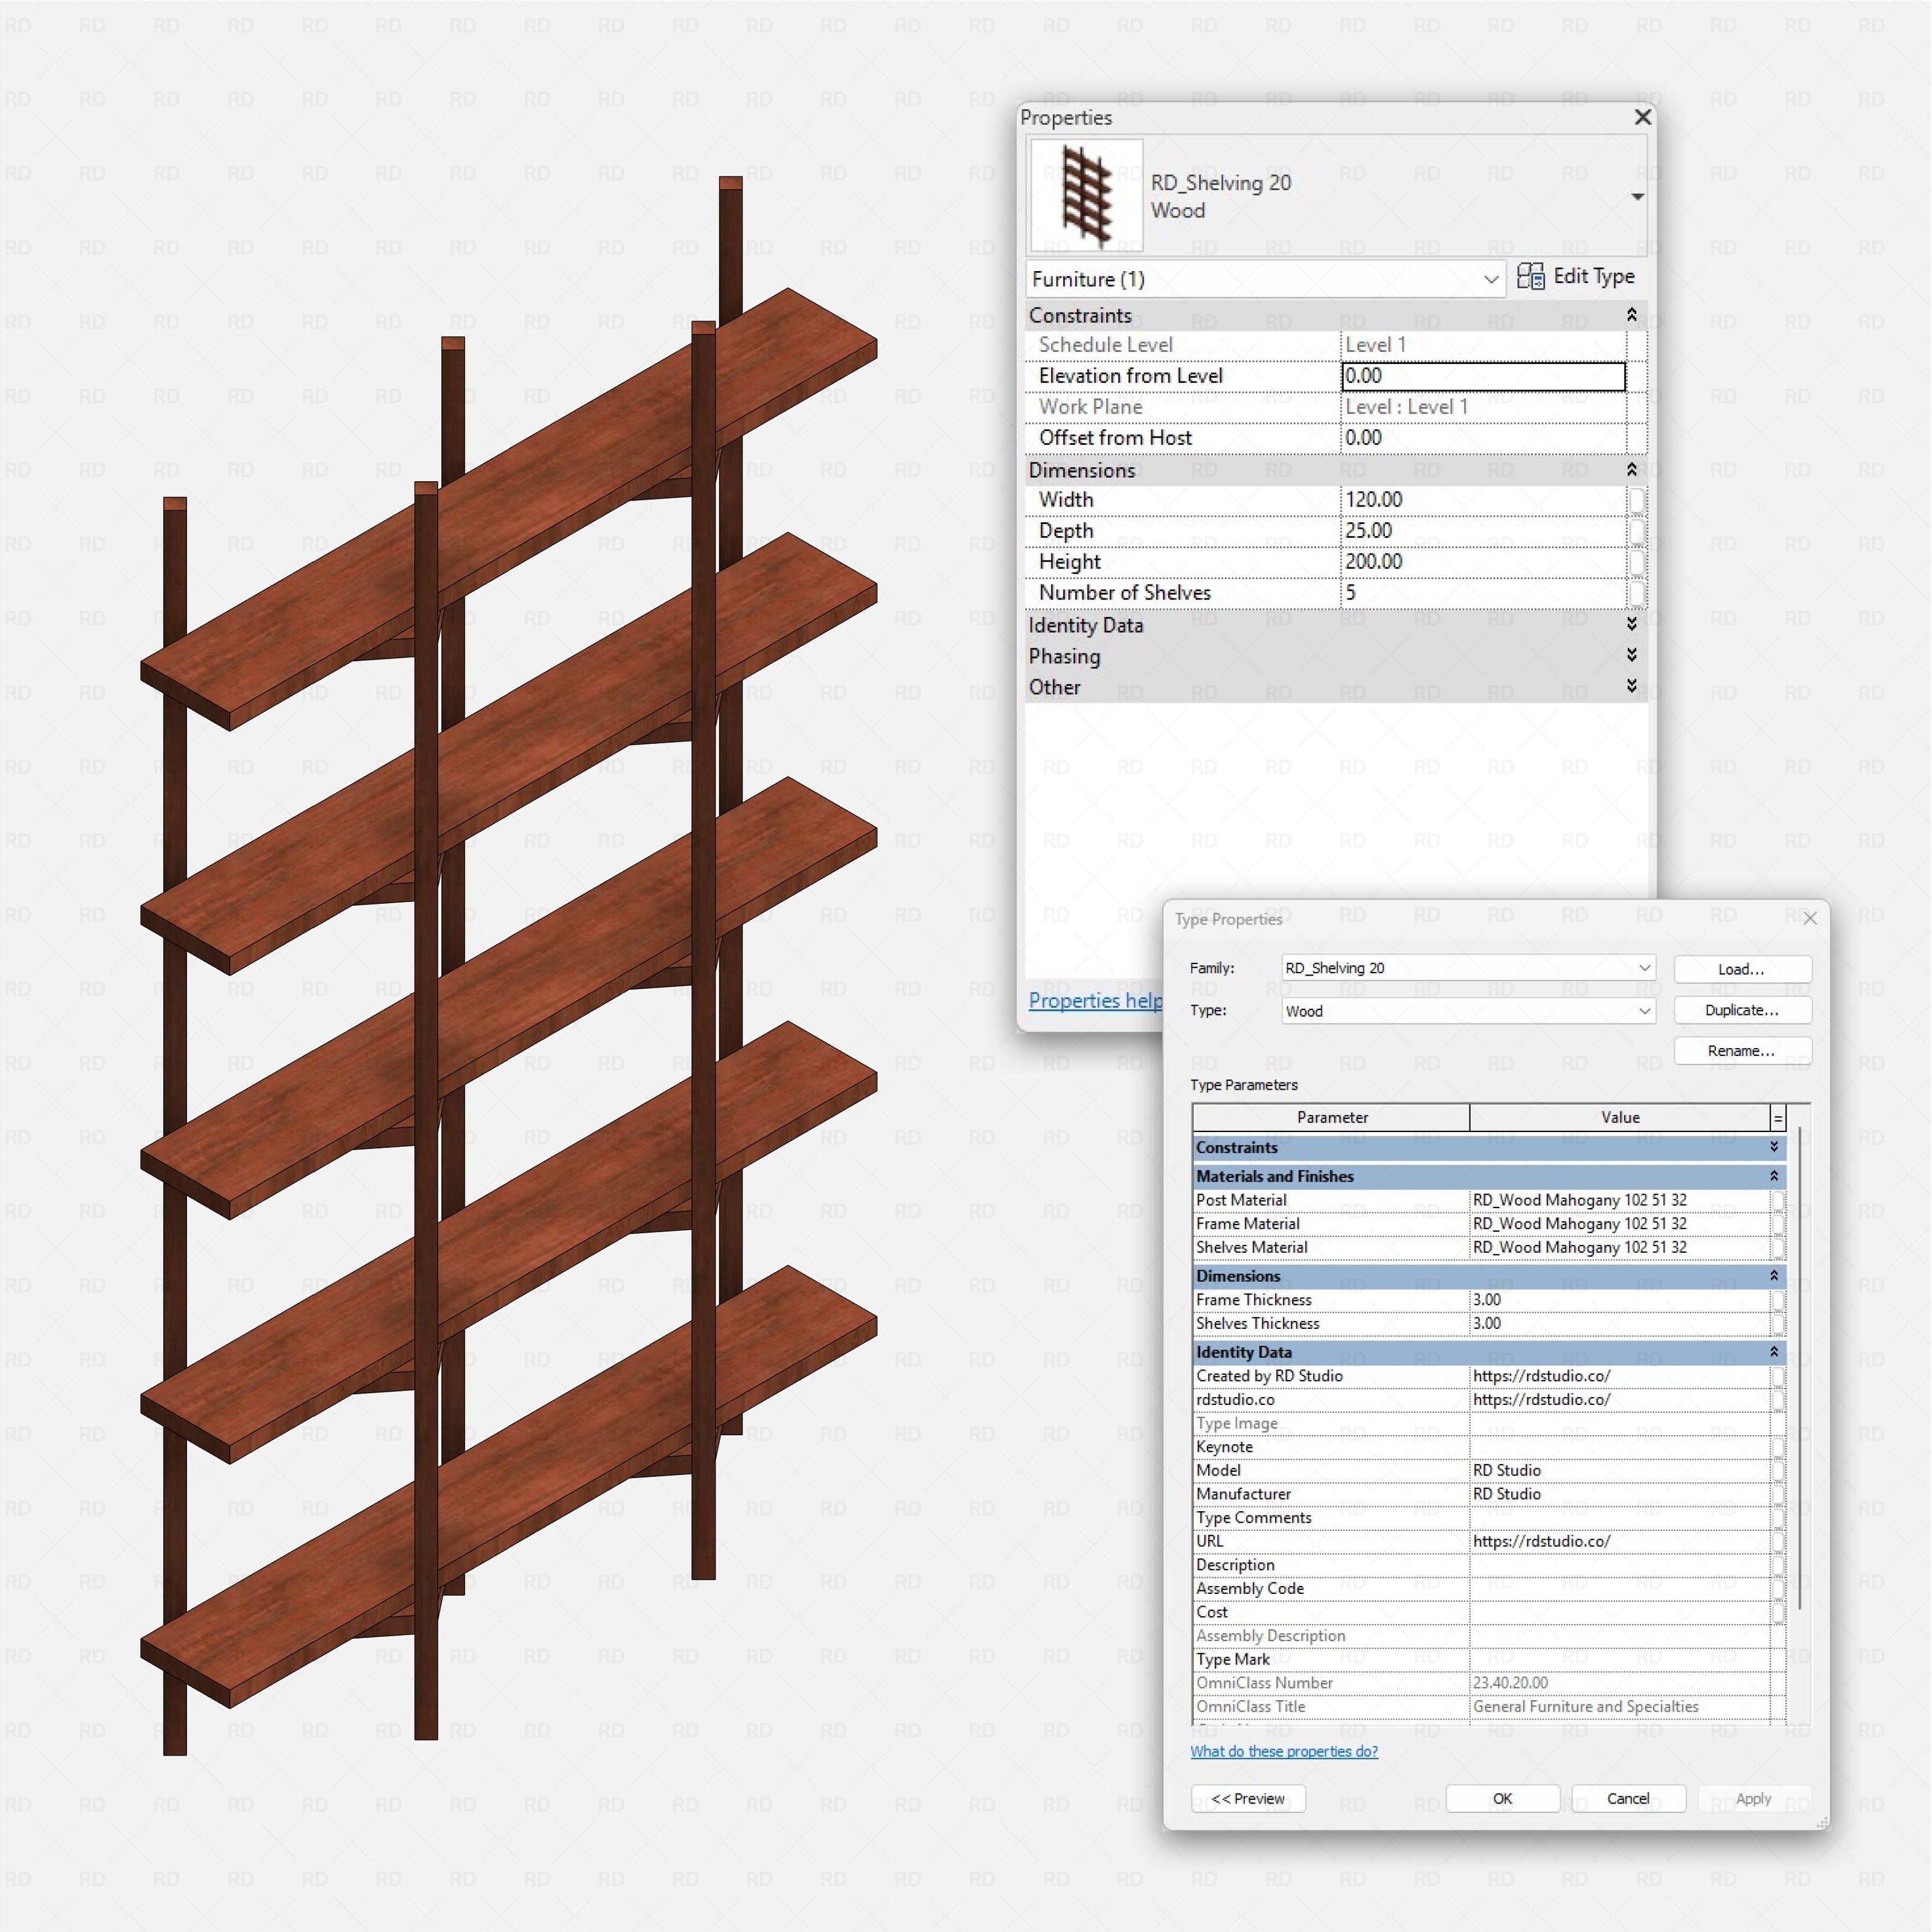Click the Width value 120.00

[x=1483, y=500]
